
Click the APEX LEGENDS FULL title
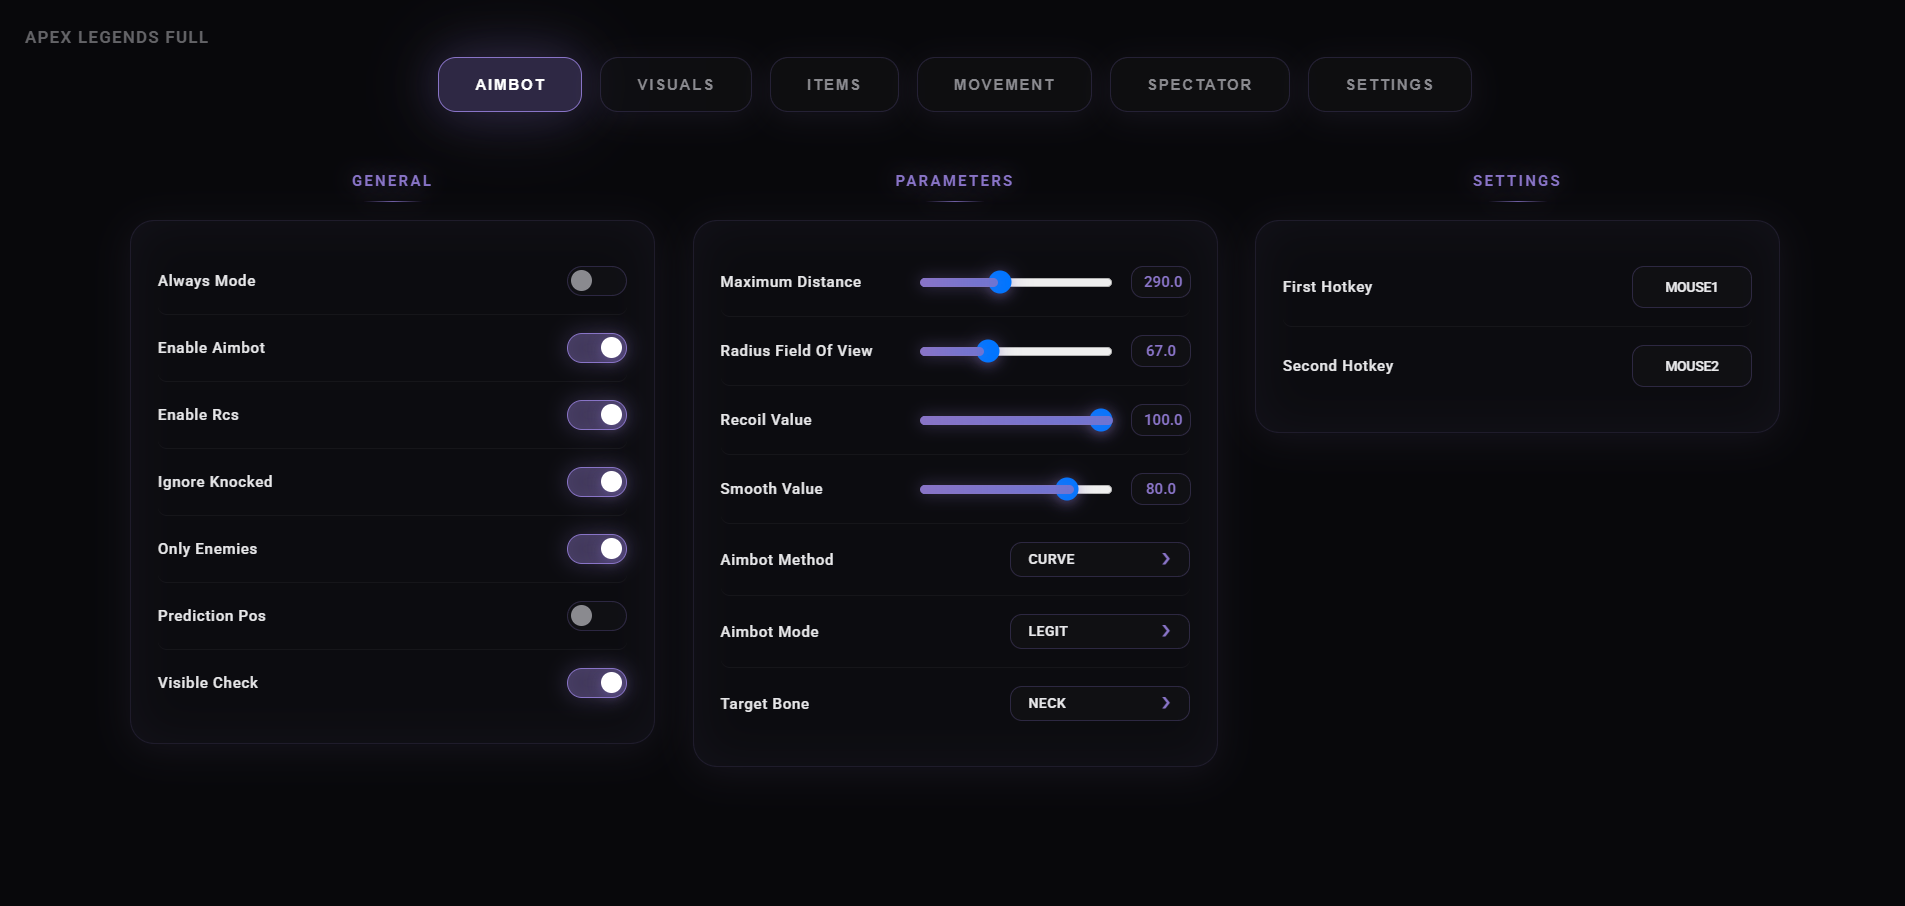[x=117, y=37]
